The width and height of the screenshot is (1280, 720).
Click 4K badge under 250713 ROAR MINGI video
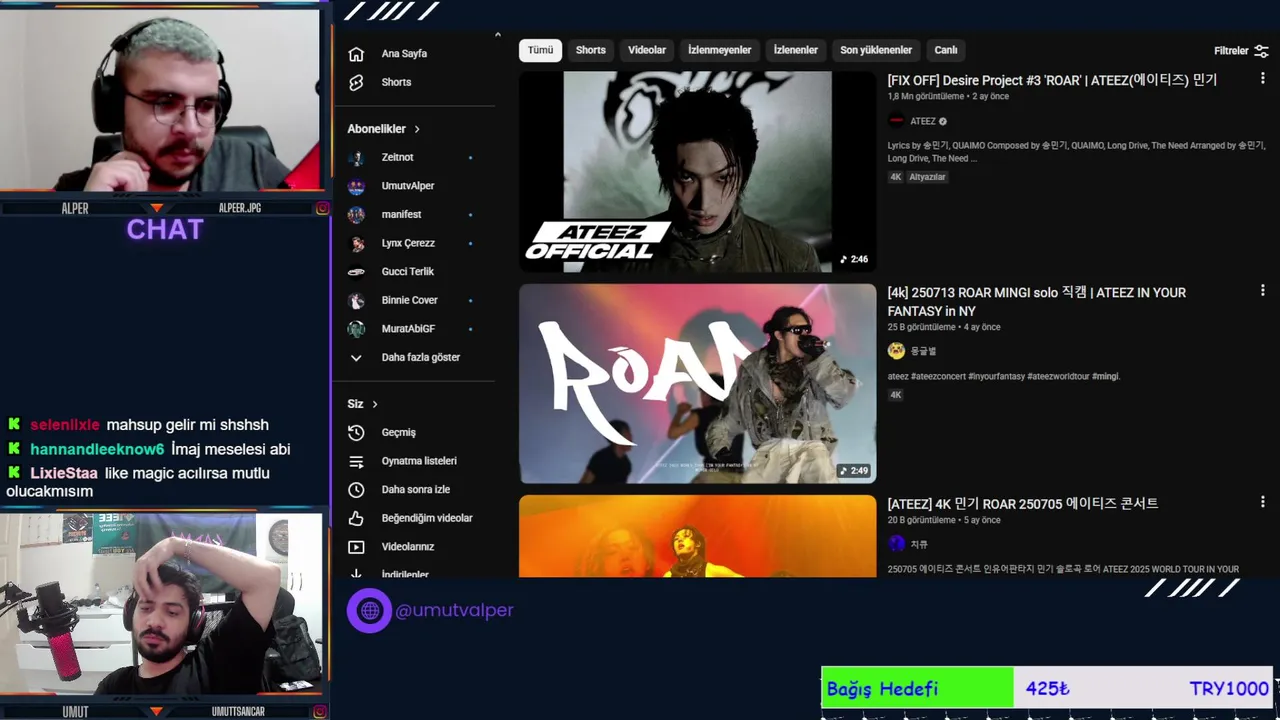pos(895,395)
